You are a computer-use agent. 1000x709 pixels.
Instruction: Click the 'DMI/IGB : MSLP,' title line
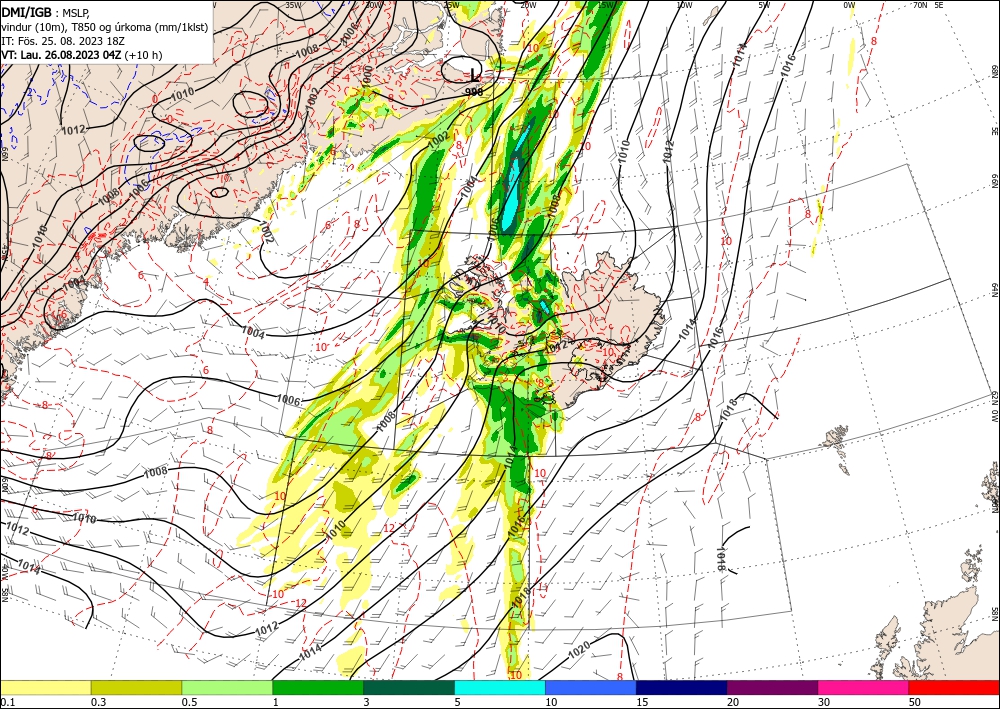point(45,11)
